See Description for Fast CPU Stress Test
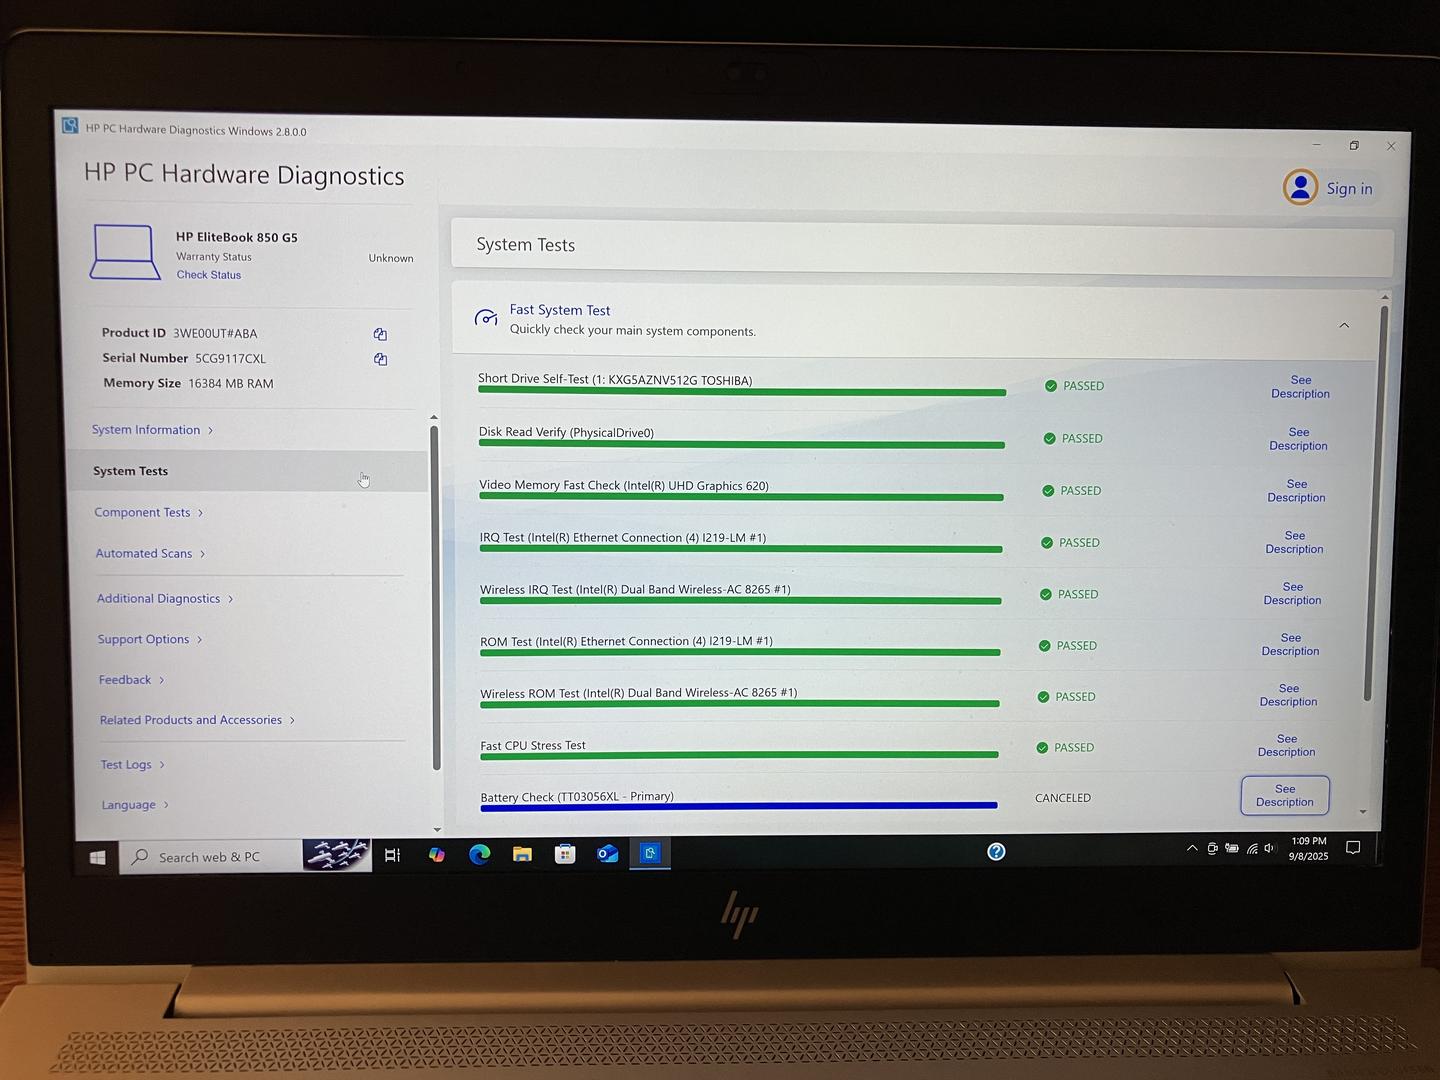The height and width of the screenshot is (1080, 1440). [x=1286, y=746]
